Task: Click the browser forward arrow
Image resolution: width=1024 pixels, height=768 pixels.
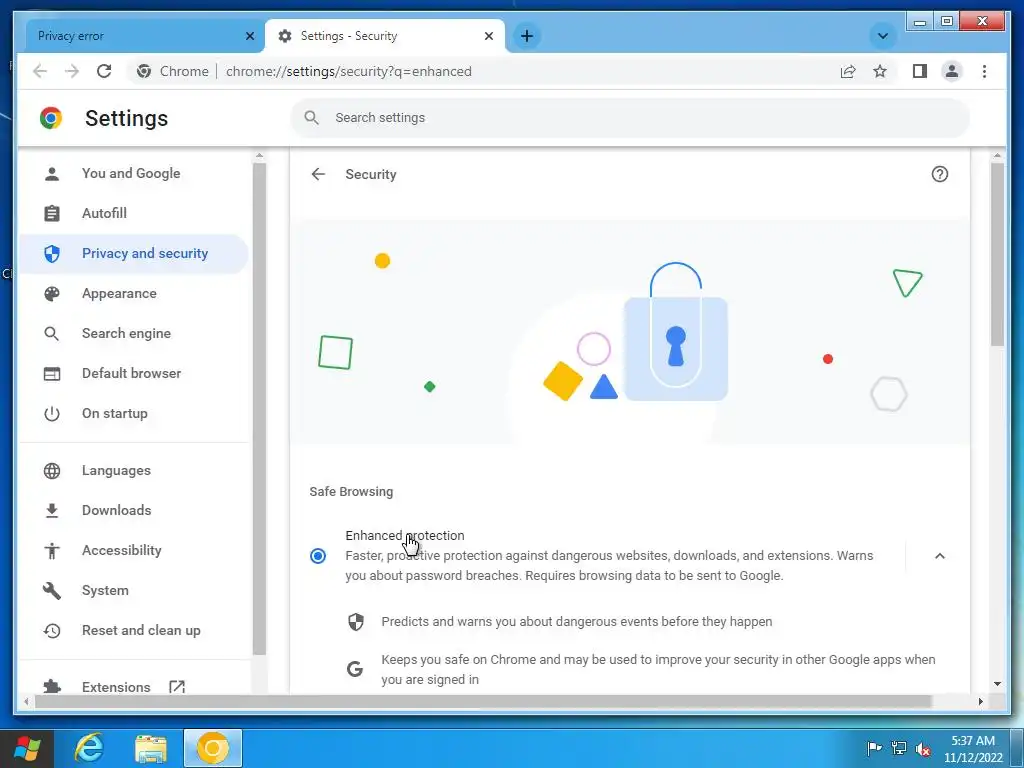Action: [x=72, y=71]
